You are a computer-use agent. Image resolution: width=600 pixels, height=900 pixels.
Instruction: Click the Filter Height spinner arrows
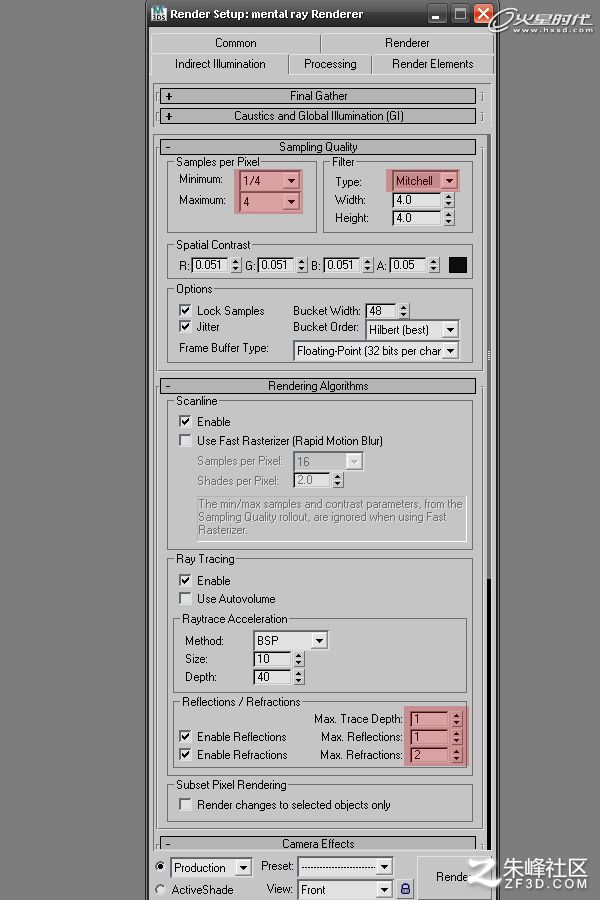[449, 218]
